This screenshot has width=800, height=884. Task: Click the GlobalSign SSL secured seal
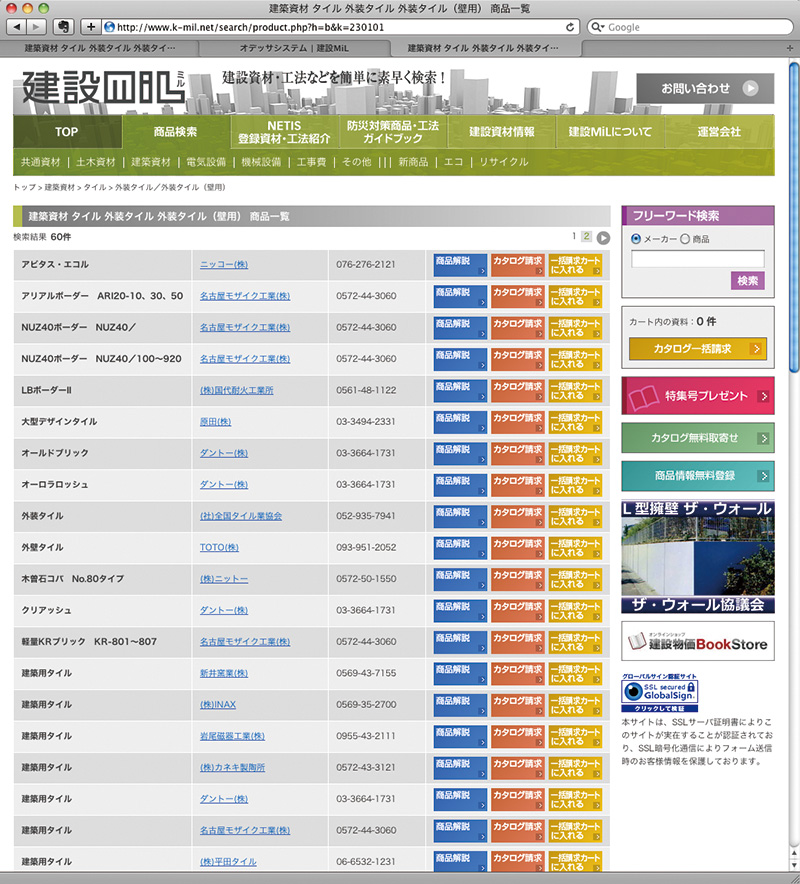tap(660, 693)
